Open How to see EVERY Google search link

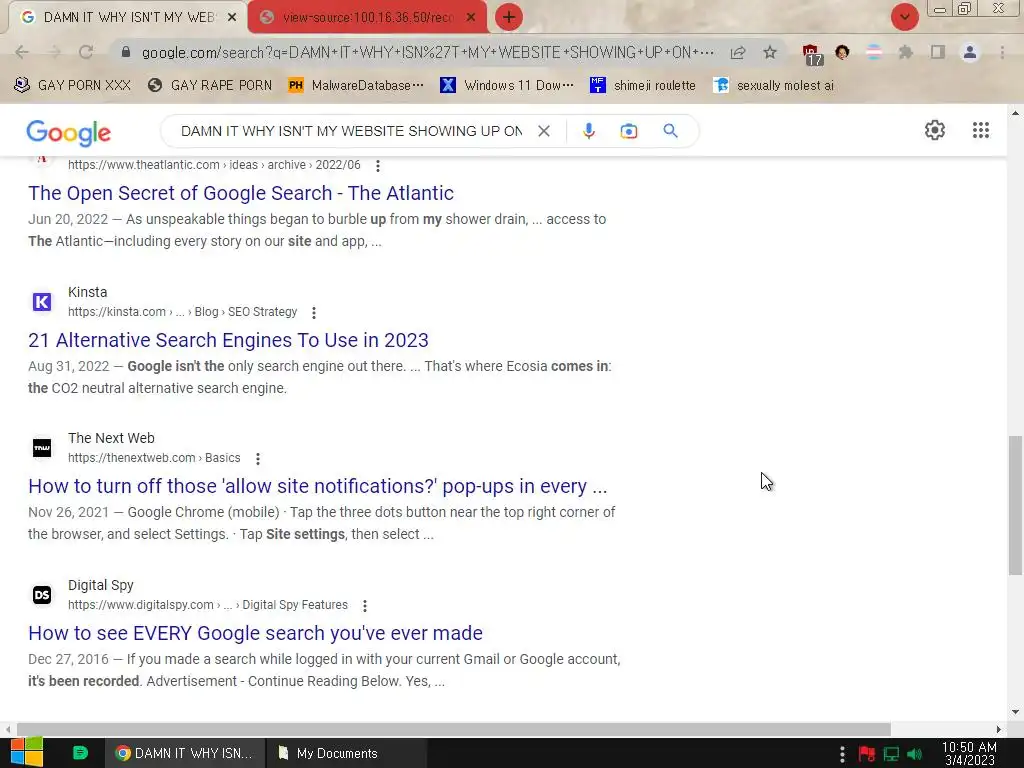pos(255,633)
